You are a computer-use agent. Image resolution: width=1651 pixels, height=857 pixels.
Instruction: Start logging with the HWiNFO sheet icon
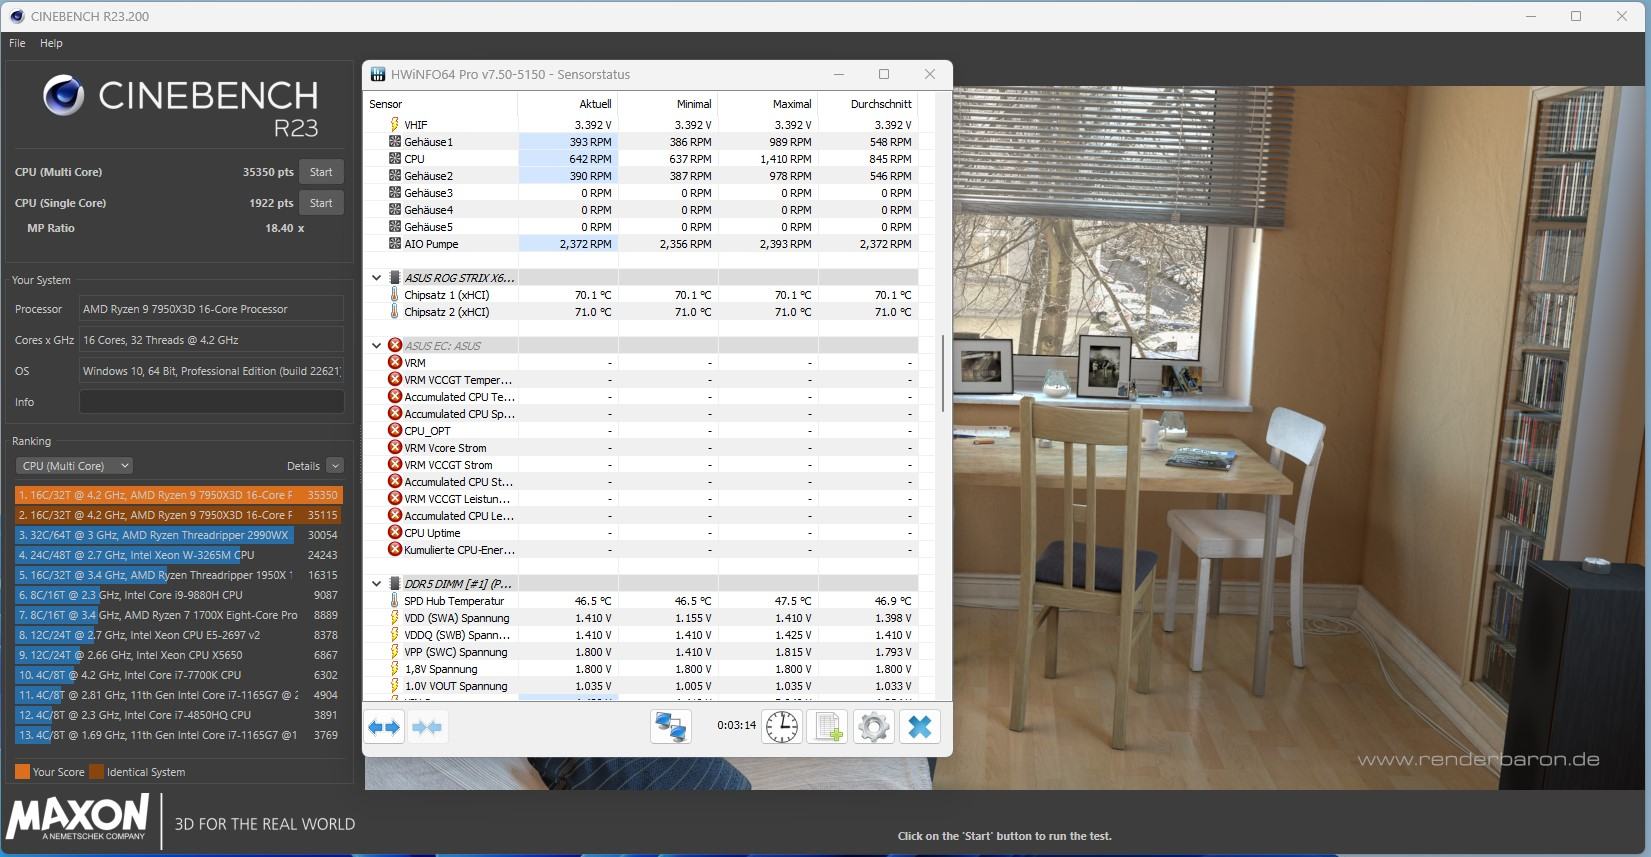[828, 727]
